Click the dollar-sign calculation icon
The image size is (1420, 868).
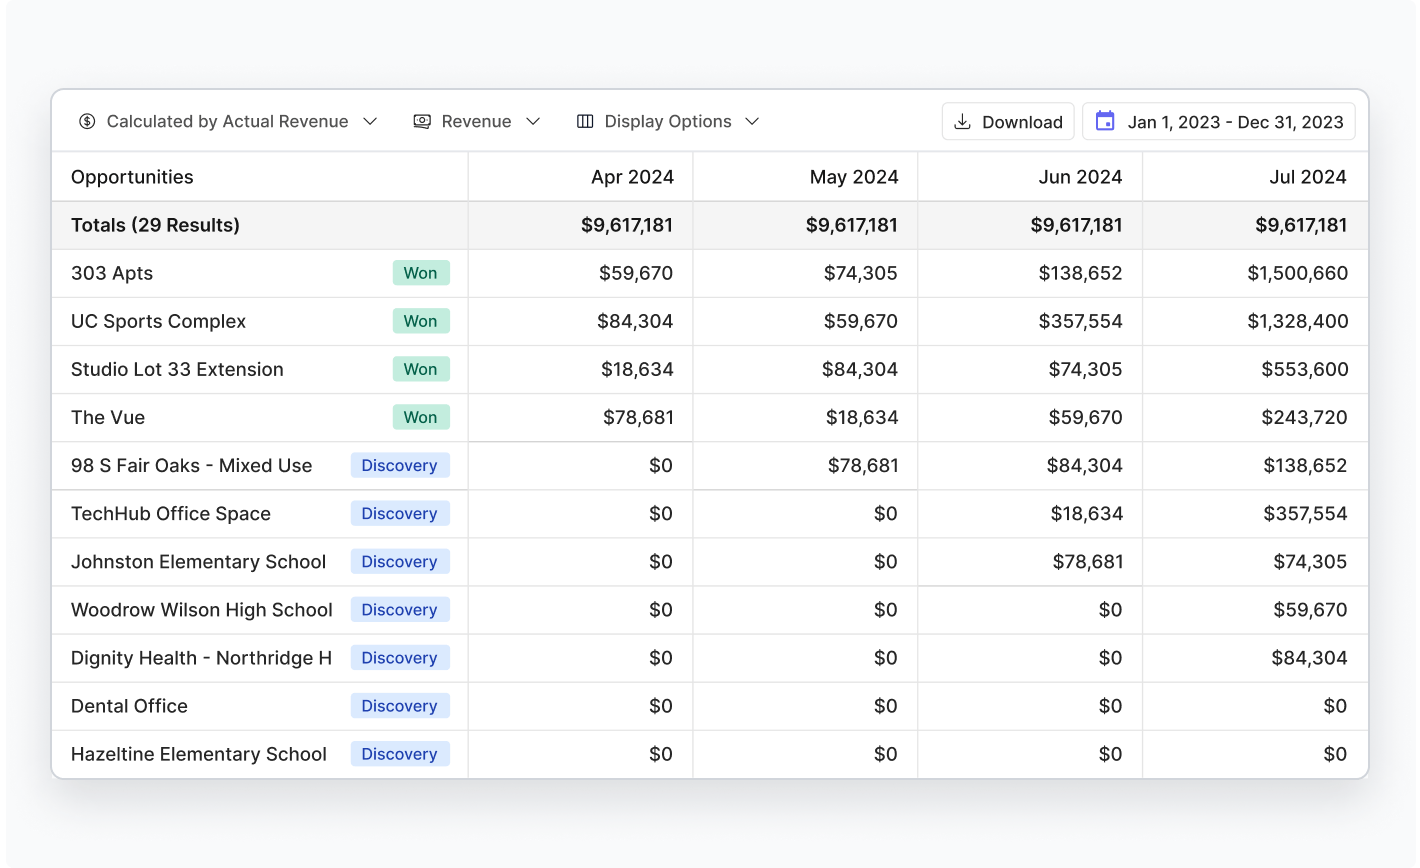point(87,121)
